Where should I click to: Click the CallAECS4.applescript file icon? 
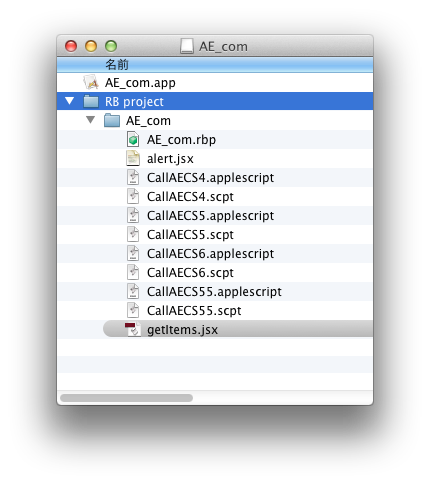pyautogui.click(x=133, y=177)
